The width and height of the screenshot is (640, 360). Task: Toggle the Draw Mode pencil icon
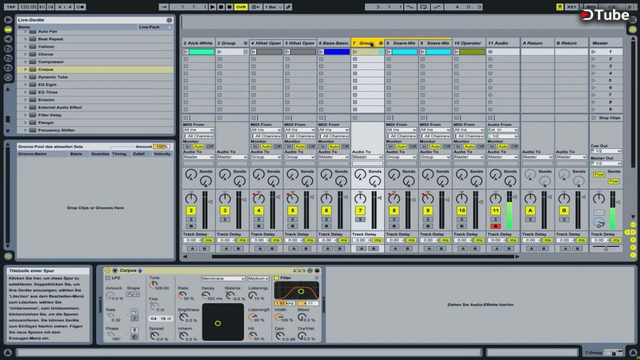[x=288, y=7]
